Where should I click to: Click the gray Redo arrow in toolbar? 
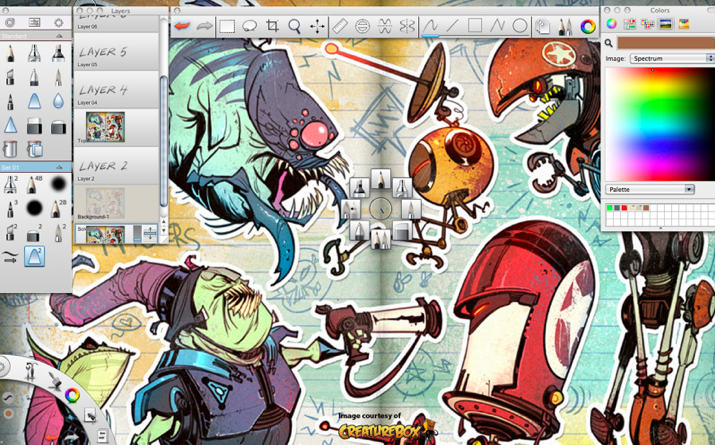(204, 26)
